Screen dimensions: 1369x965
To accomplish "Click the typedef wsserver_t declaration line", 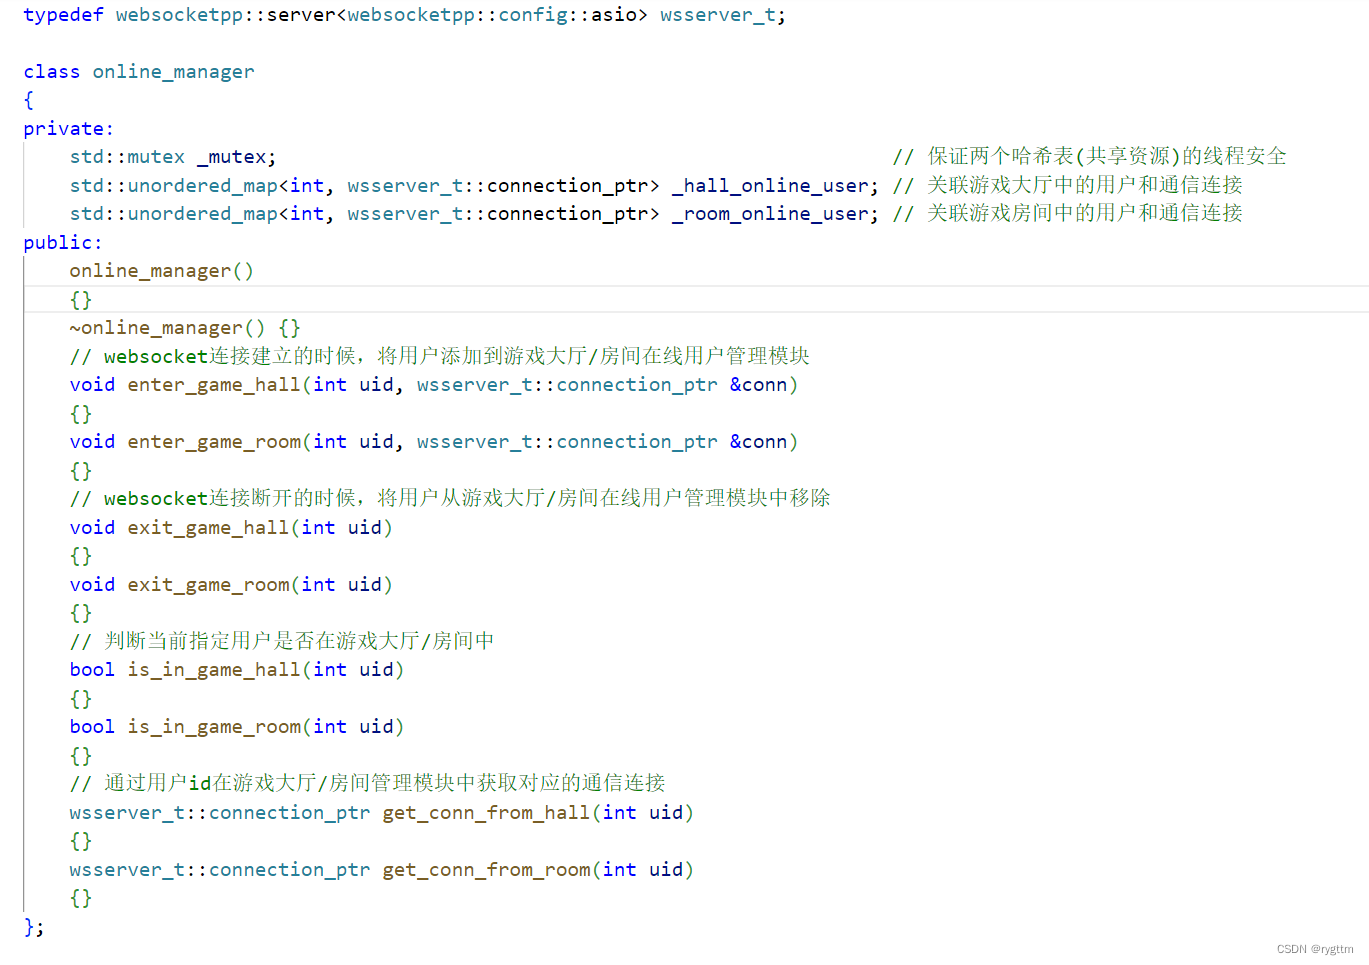I will [404, 15].
